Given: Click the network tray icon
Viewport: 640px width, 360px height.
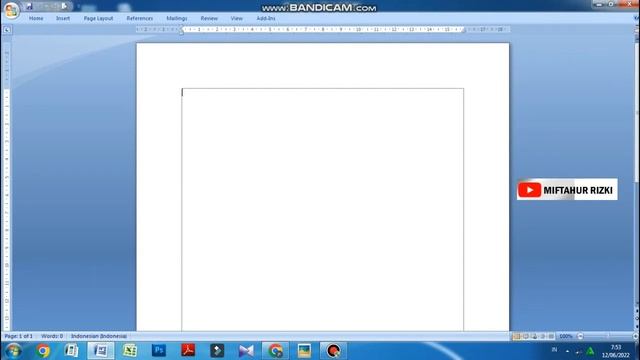Looking at the screenshot, I should [578, 351].
